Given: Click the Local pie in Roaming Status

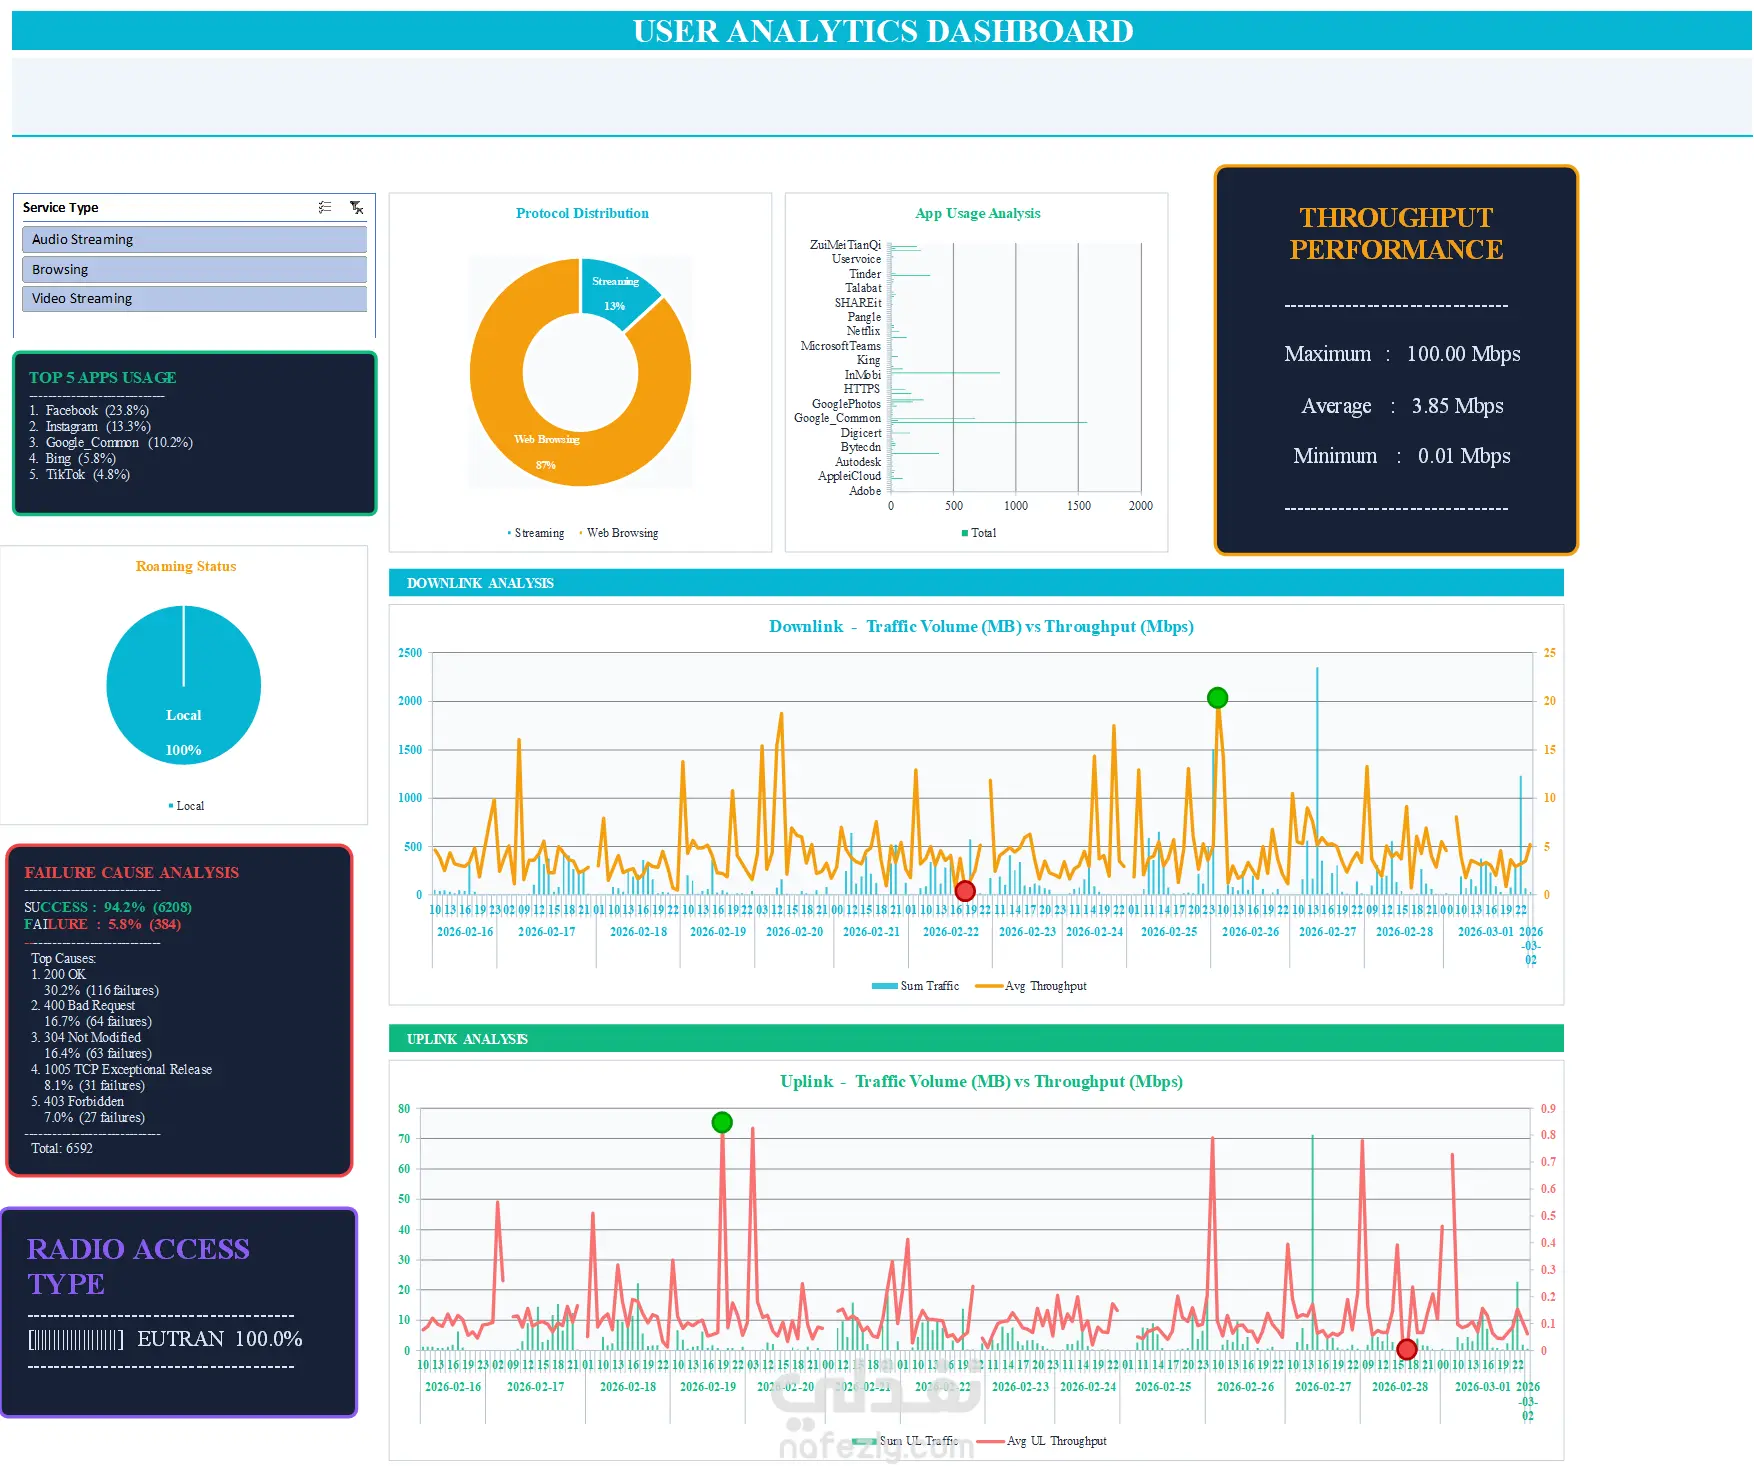Looking at the screenshot, I should click(184, 685).
